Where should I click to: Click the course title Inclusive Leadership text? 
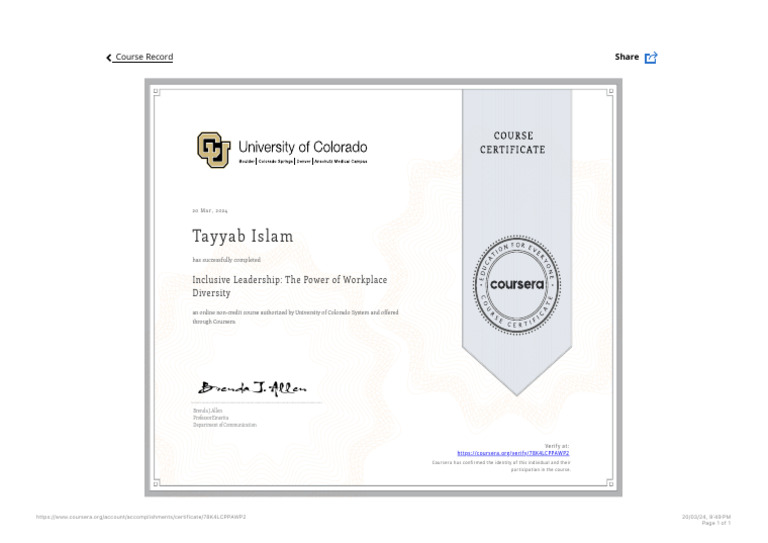click(289, 286)
